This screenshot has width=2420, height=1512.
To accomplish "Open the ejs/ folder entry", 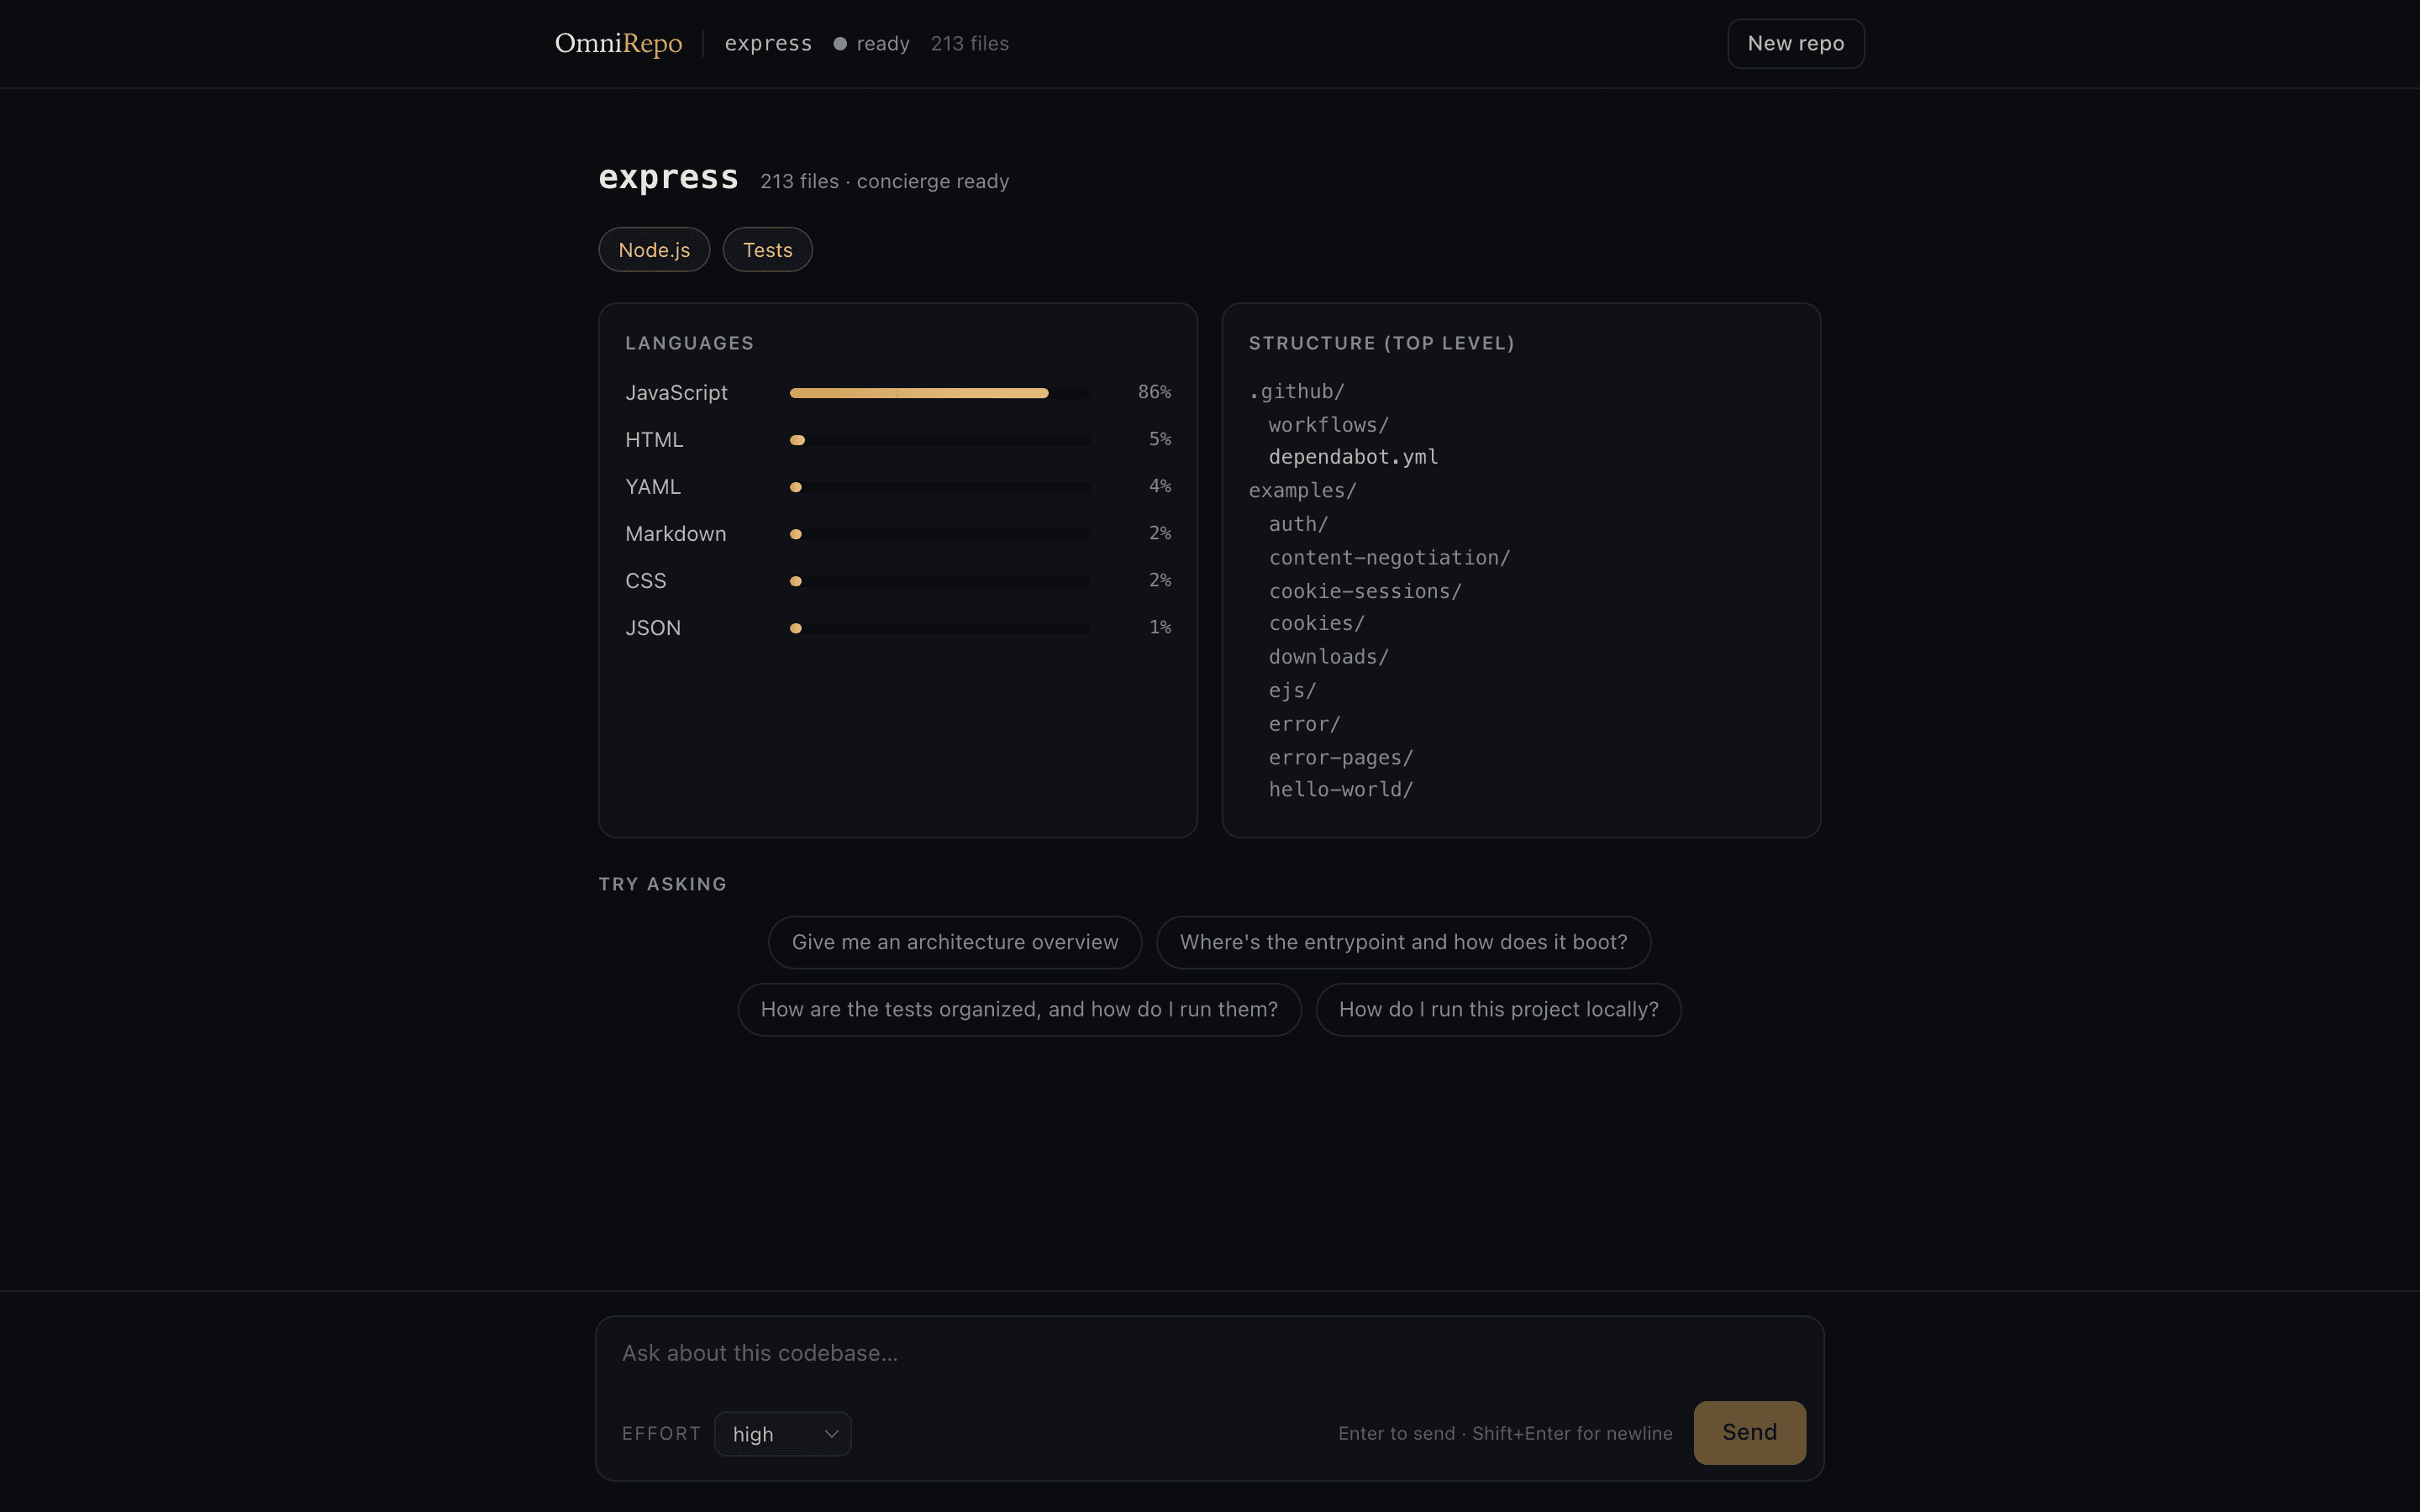I will click(x=1292, y=690).
